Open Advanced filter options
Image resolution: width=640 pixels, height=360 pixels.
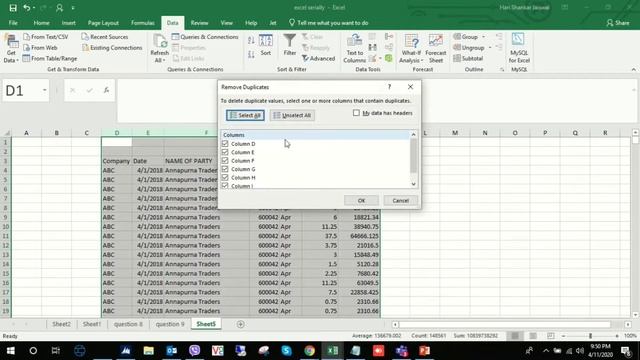click(x=318, y=59)
